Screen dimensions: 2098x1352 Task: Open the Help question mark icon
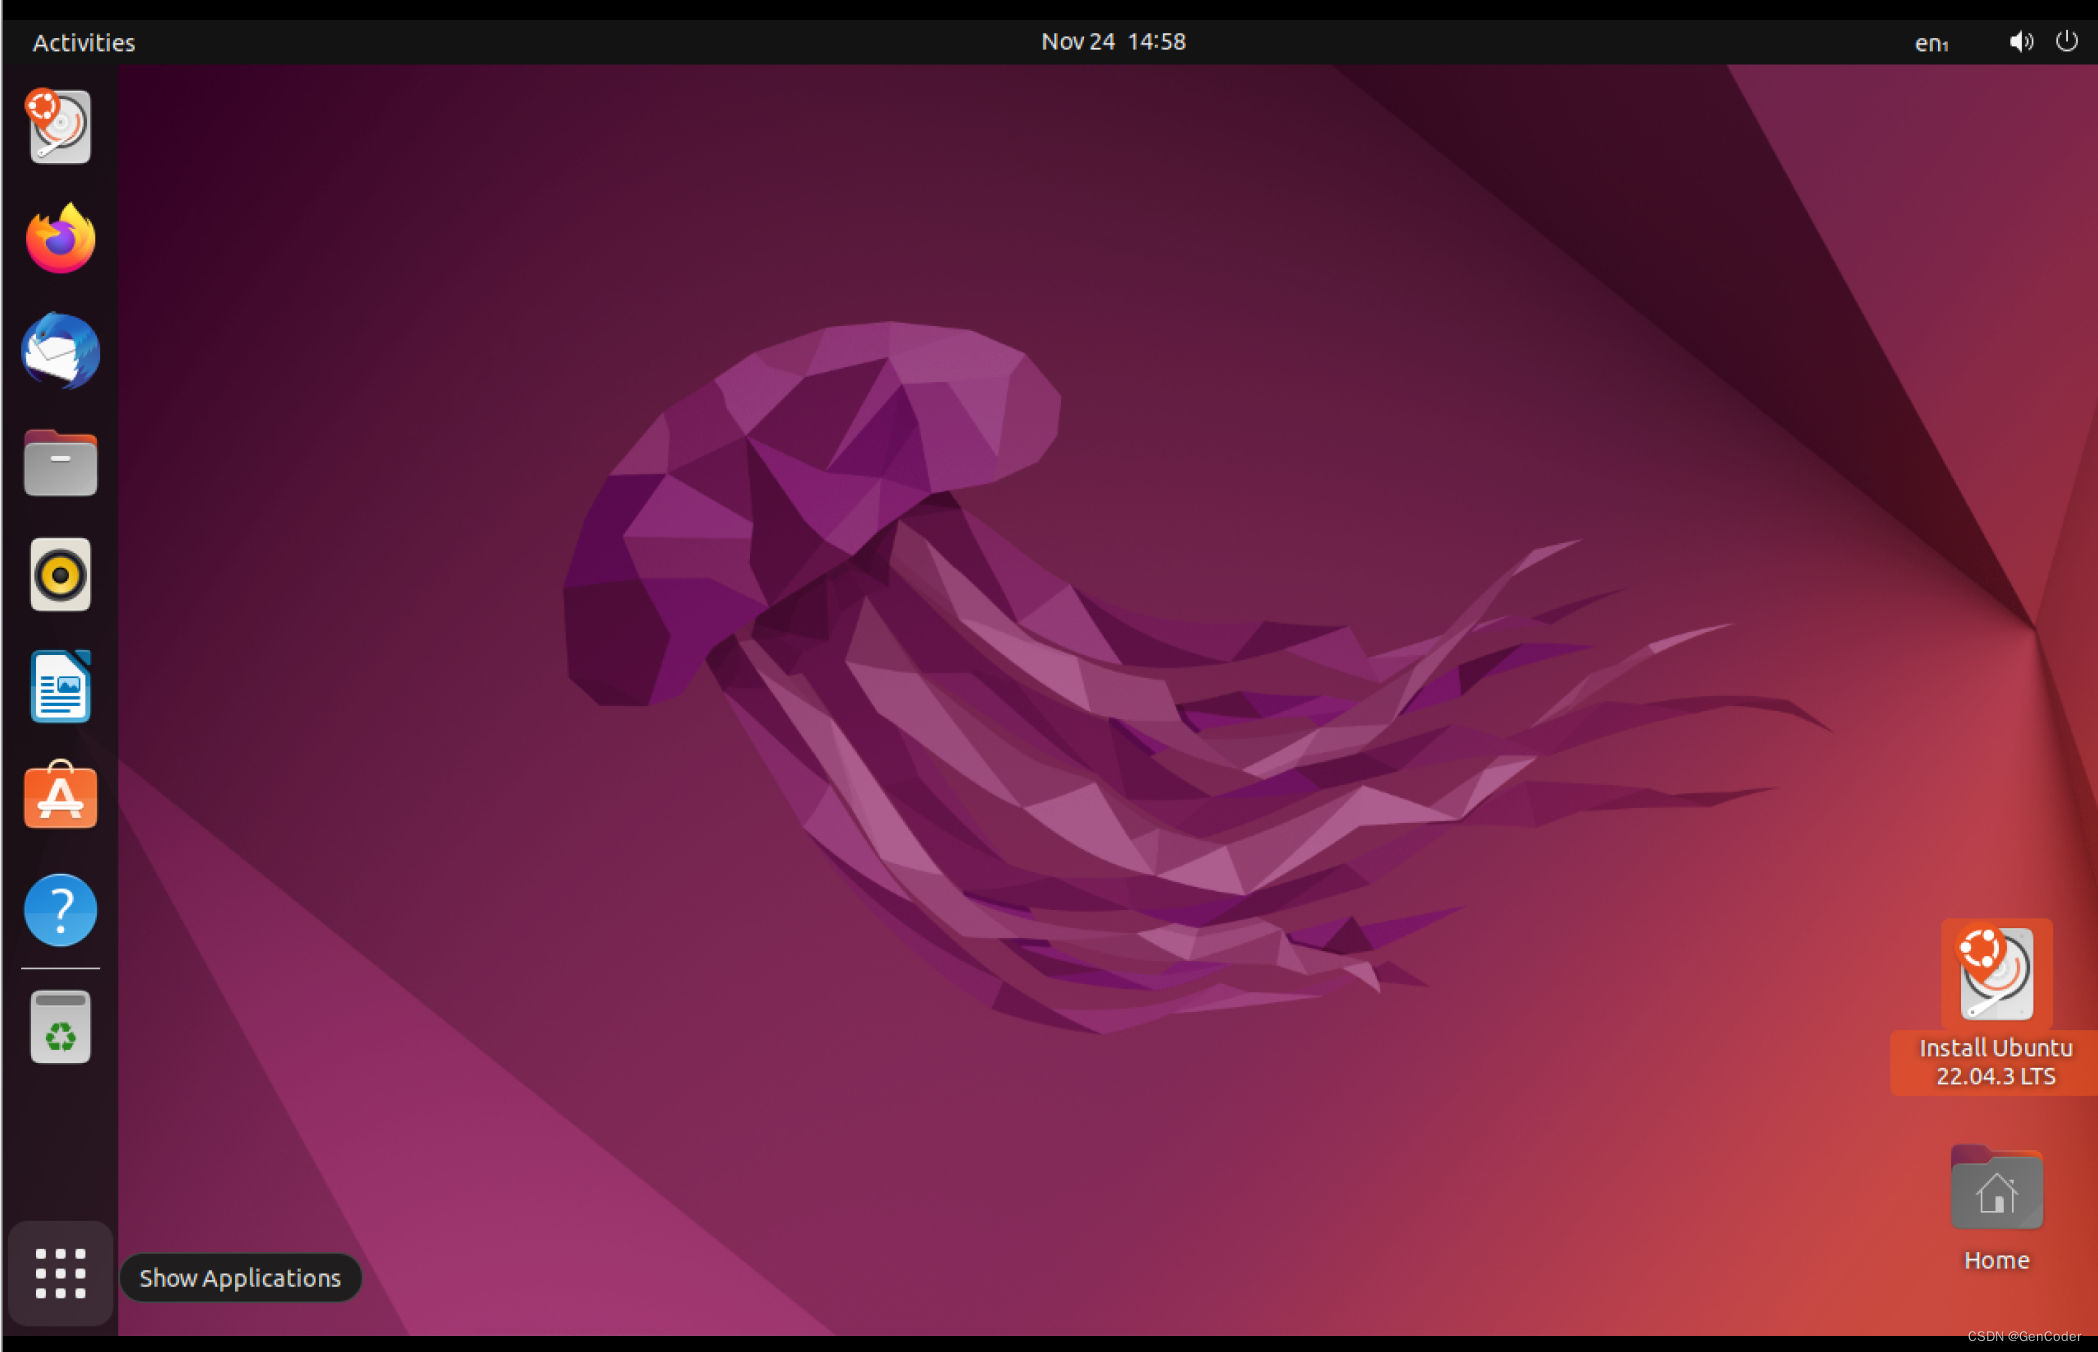point(60,910)
